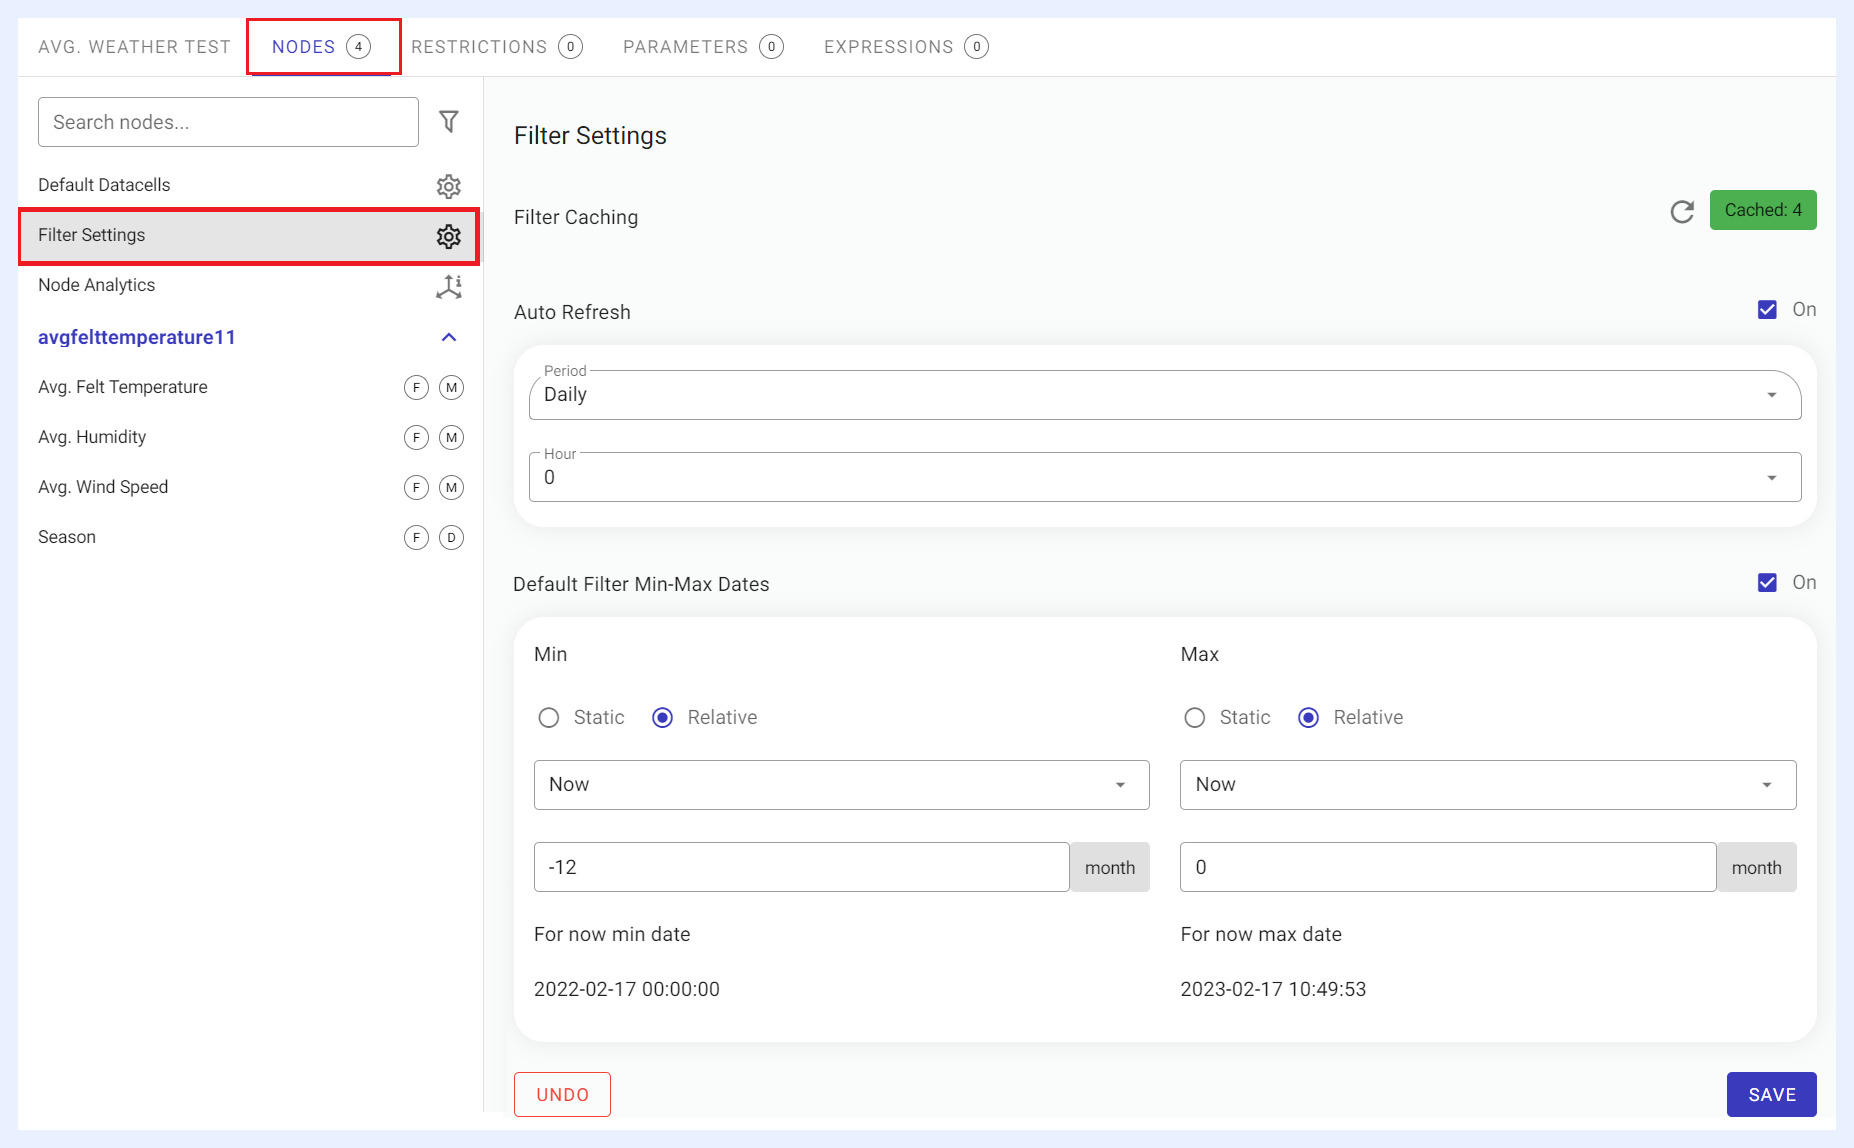Save the filter settings
This screenshot has height=1148, width=1854.
point(1772,1095)
